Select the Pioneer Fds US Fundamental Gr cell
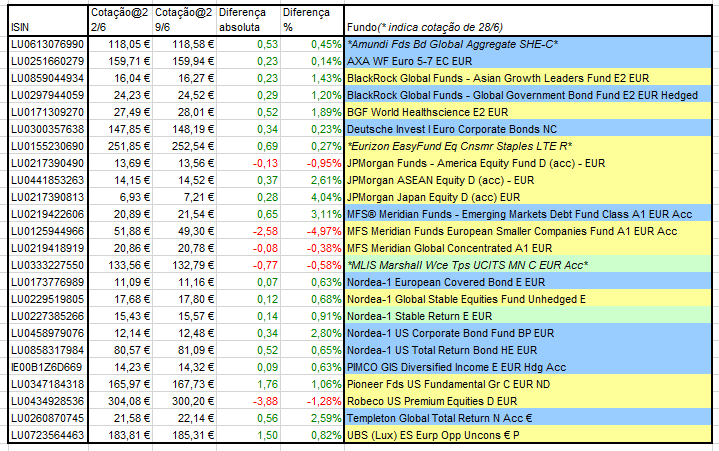This screenshot has width=719, height=451. pyautogui.click(x=528, y=384)
